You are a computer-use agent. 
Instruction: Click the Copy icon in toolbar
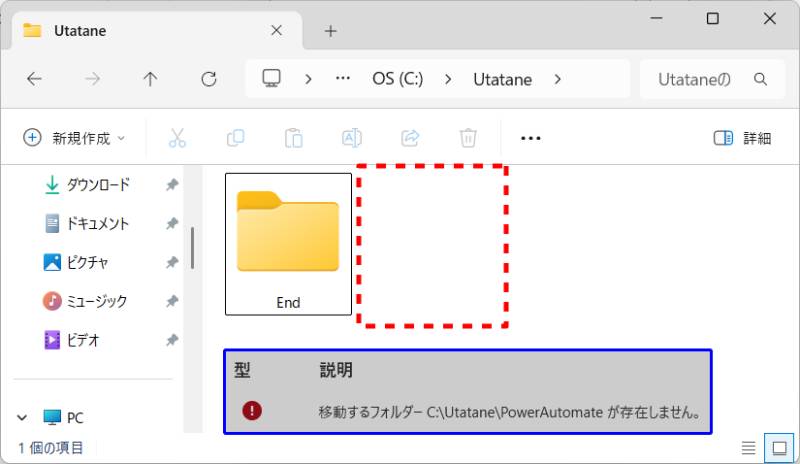click(x=235, y=138)
